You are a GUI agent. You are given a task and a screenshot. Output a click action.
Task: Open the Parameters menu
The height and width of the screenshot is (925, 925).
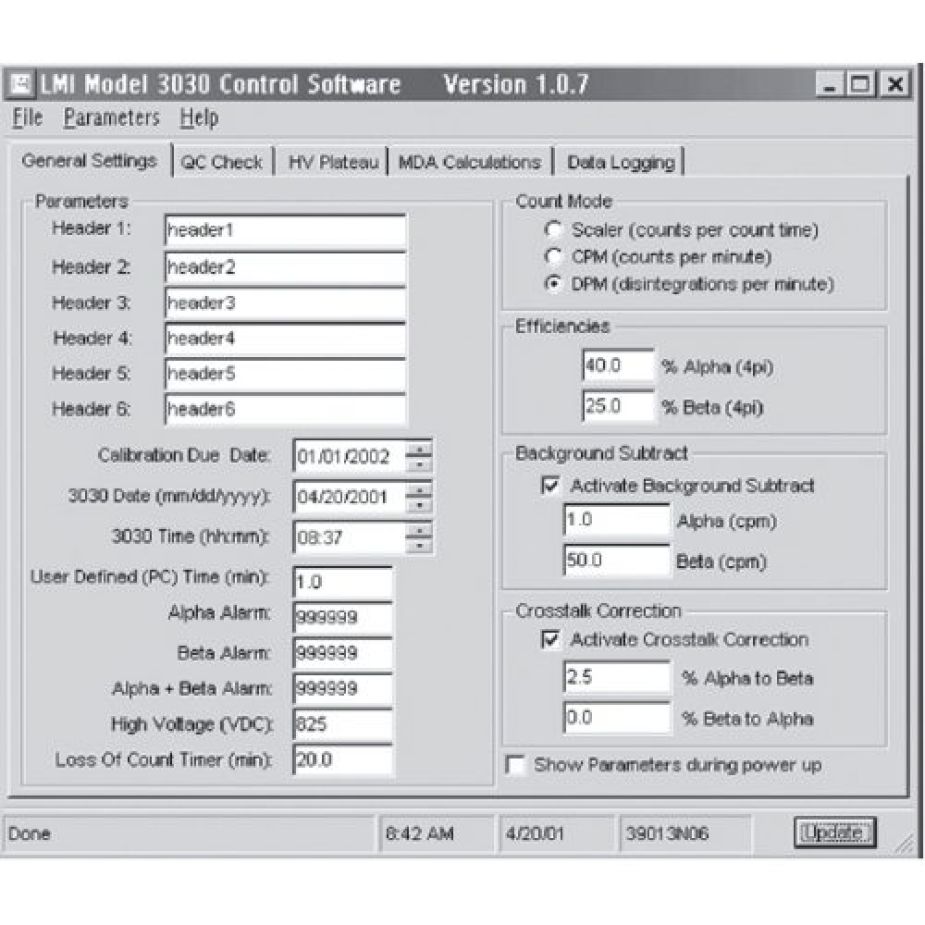pyautogui.click(x=111, y=118)
